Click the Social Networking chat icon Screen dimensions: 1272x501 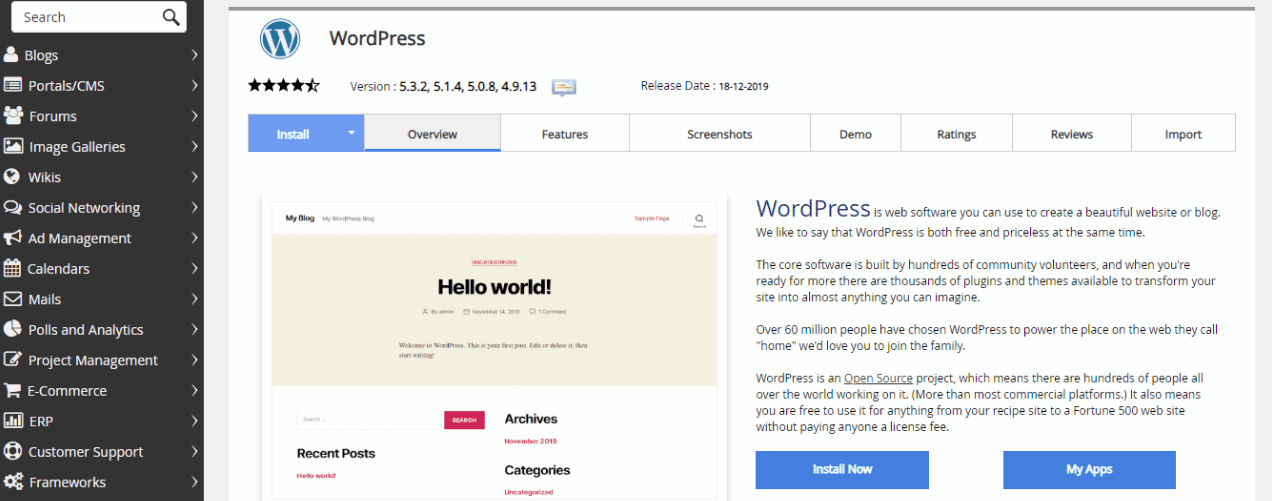[x=12, y=208]
